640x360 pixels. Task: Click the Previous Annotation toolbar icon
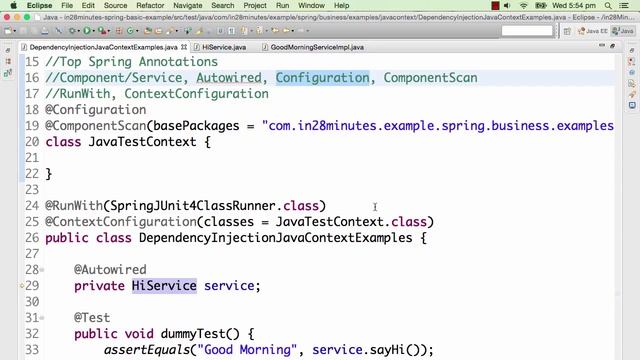pyautogui.click(x=259, y=31)
